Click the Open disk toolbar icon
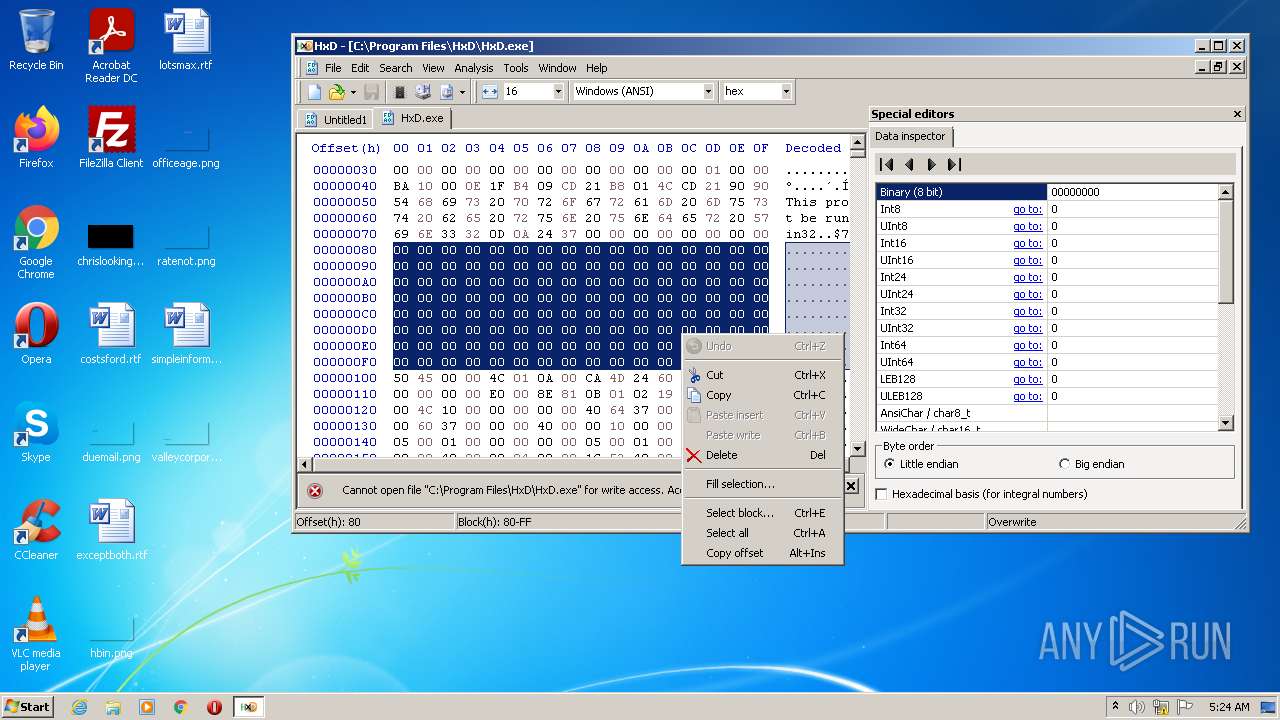This screenshot has width=1280, height=720. click(422, 91)
